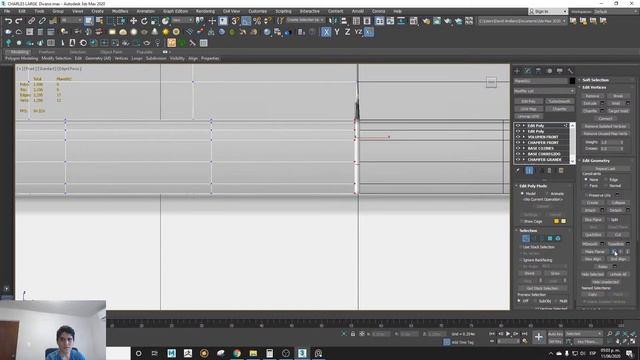Image resolution: width=640 pixels, height=360 pixels.
Task: Enable the Preserve UVs checkbox
Action: point(586,196)
